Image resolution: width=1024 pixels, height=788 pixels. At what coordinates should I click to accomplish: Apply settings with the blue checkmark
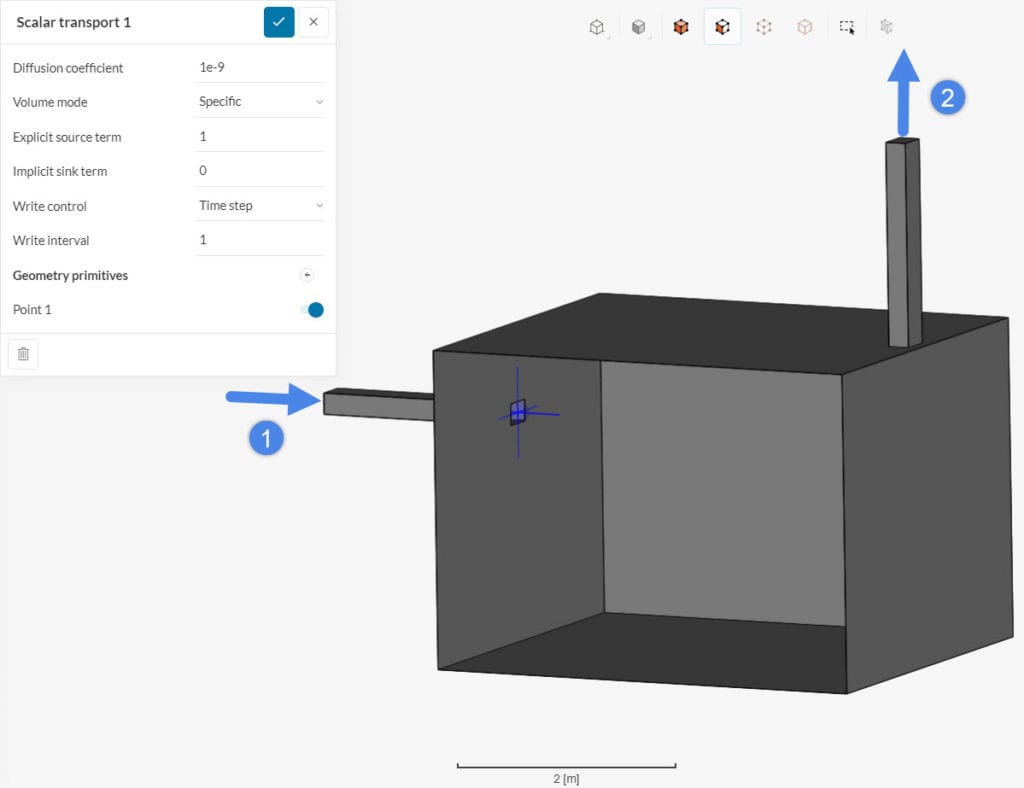pyautogui.click(x=281, y=21)
